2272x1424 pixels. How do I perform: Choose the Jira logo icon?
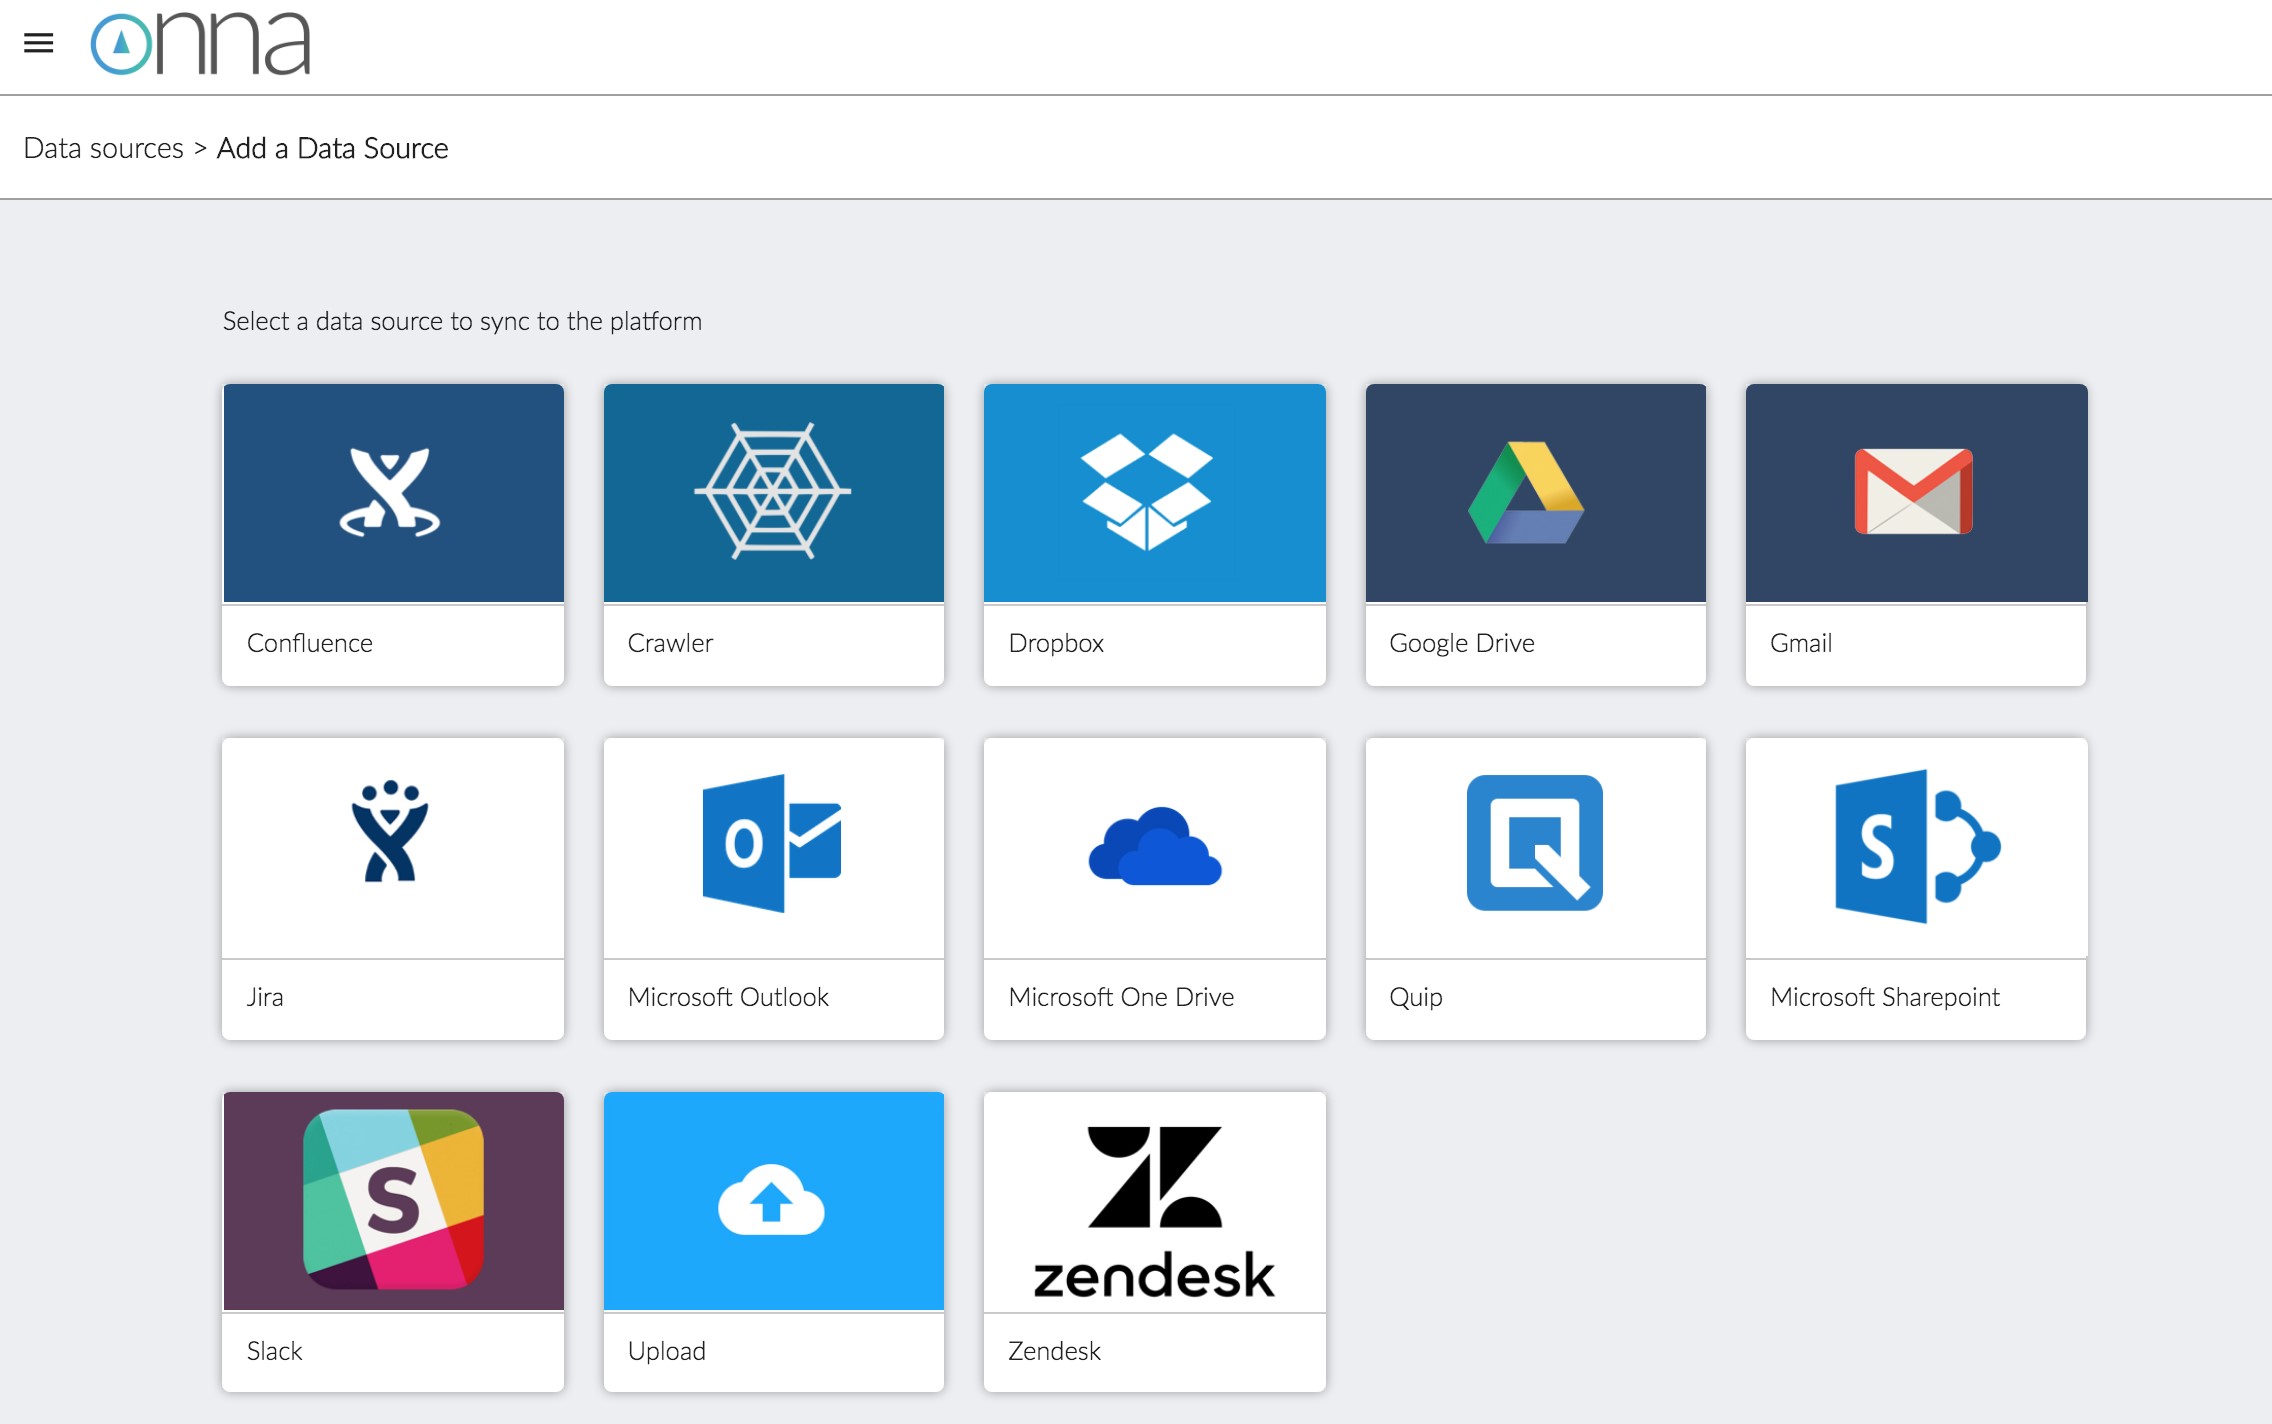click(x=390, y=832)
